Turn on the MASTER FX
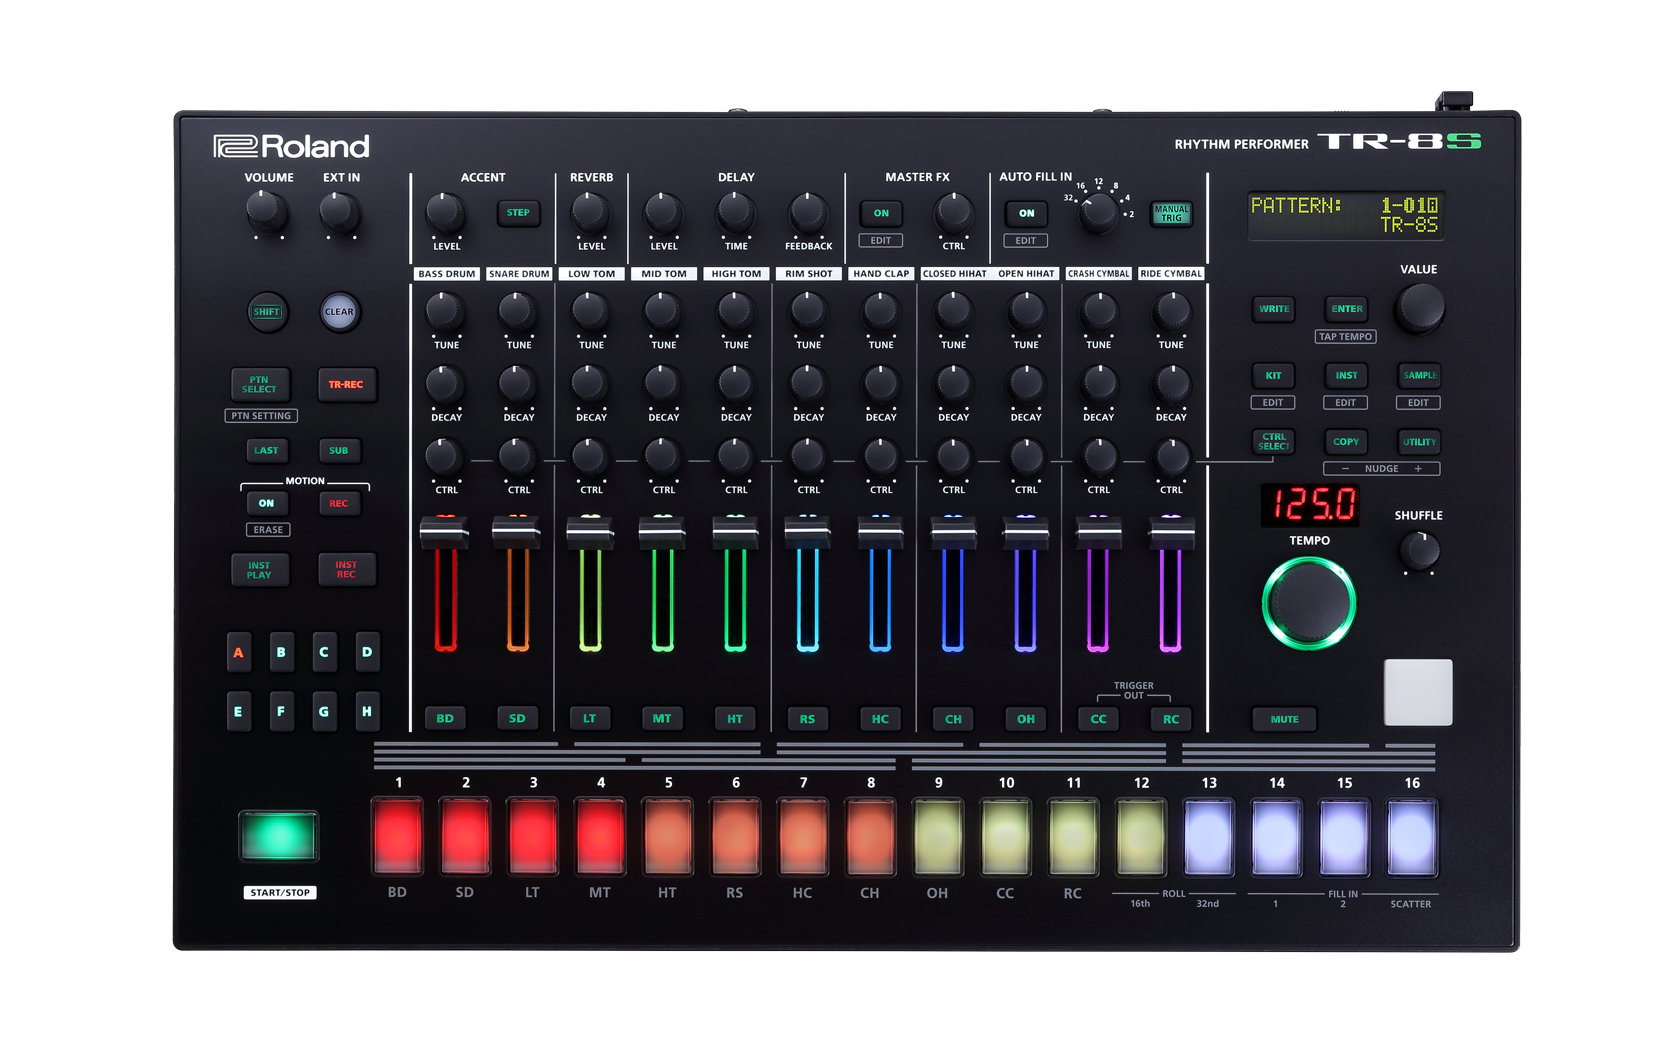The height and width of the screenshot is (1062, 1680). point(881,213)
